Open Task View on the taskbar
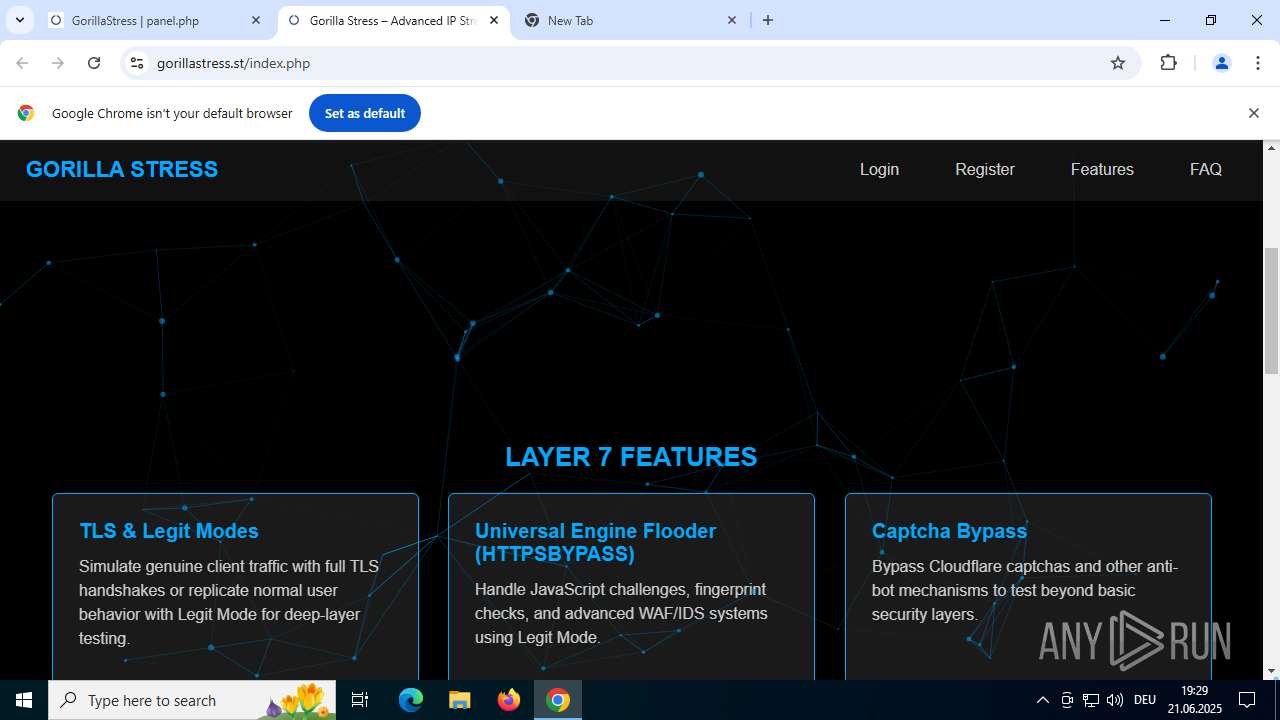 [361, 700]
